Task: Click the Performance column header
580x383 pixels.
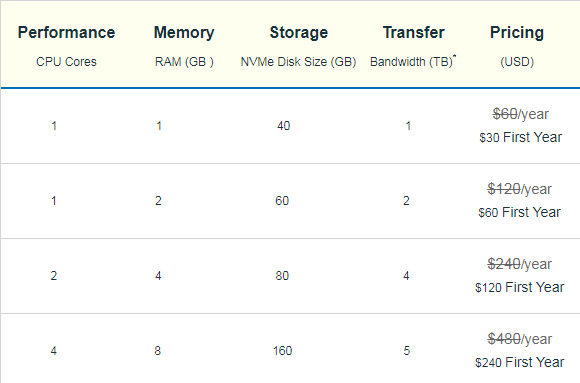Action: pyautogui.click(x=67, y=33)
